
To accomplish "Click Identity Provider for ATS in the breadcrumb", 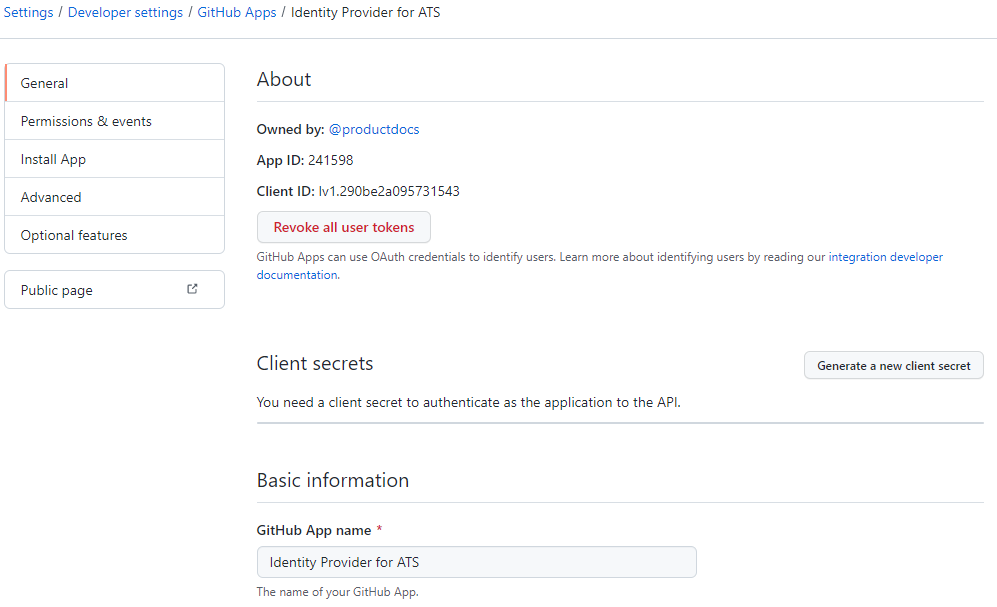I will point(365,13).
